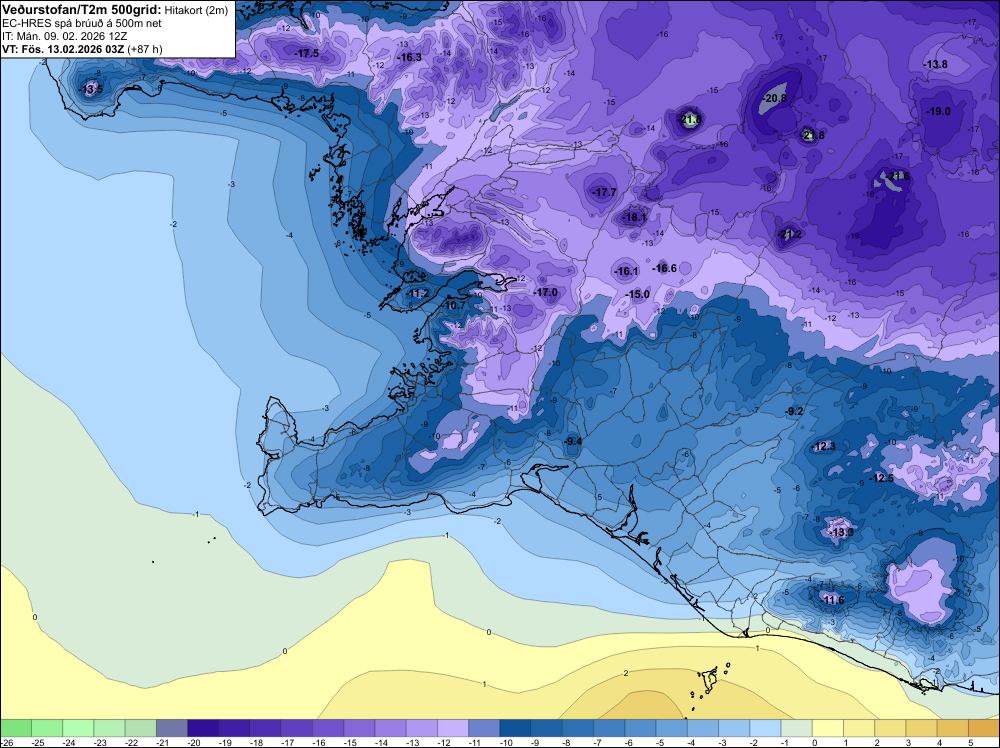Screen dimensions: 1000x748
Task: Select the legend swatch labeled -16
Action: click(x=328, y=728)
